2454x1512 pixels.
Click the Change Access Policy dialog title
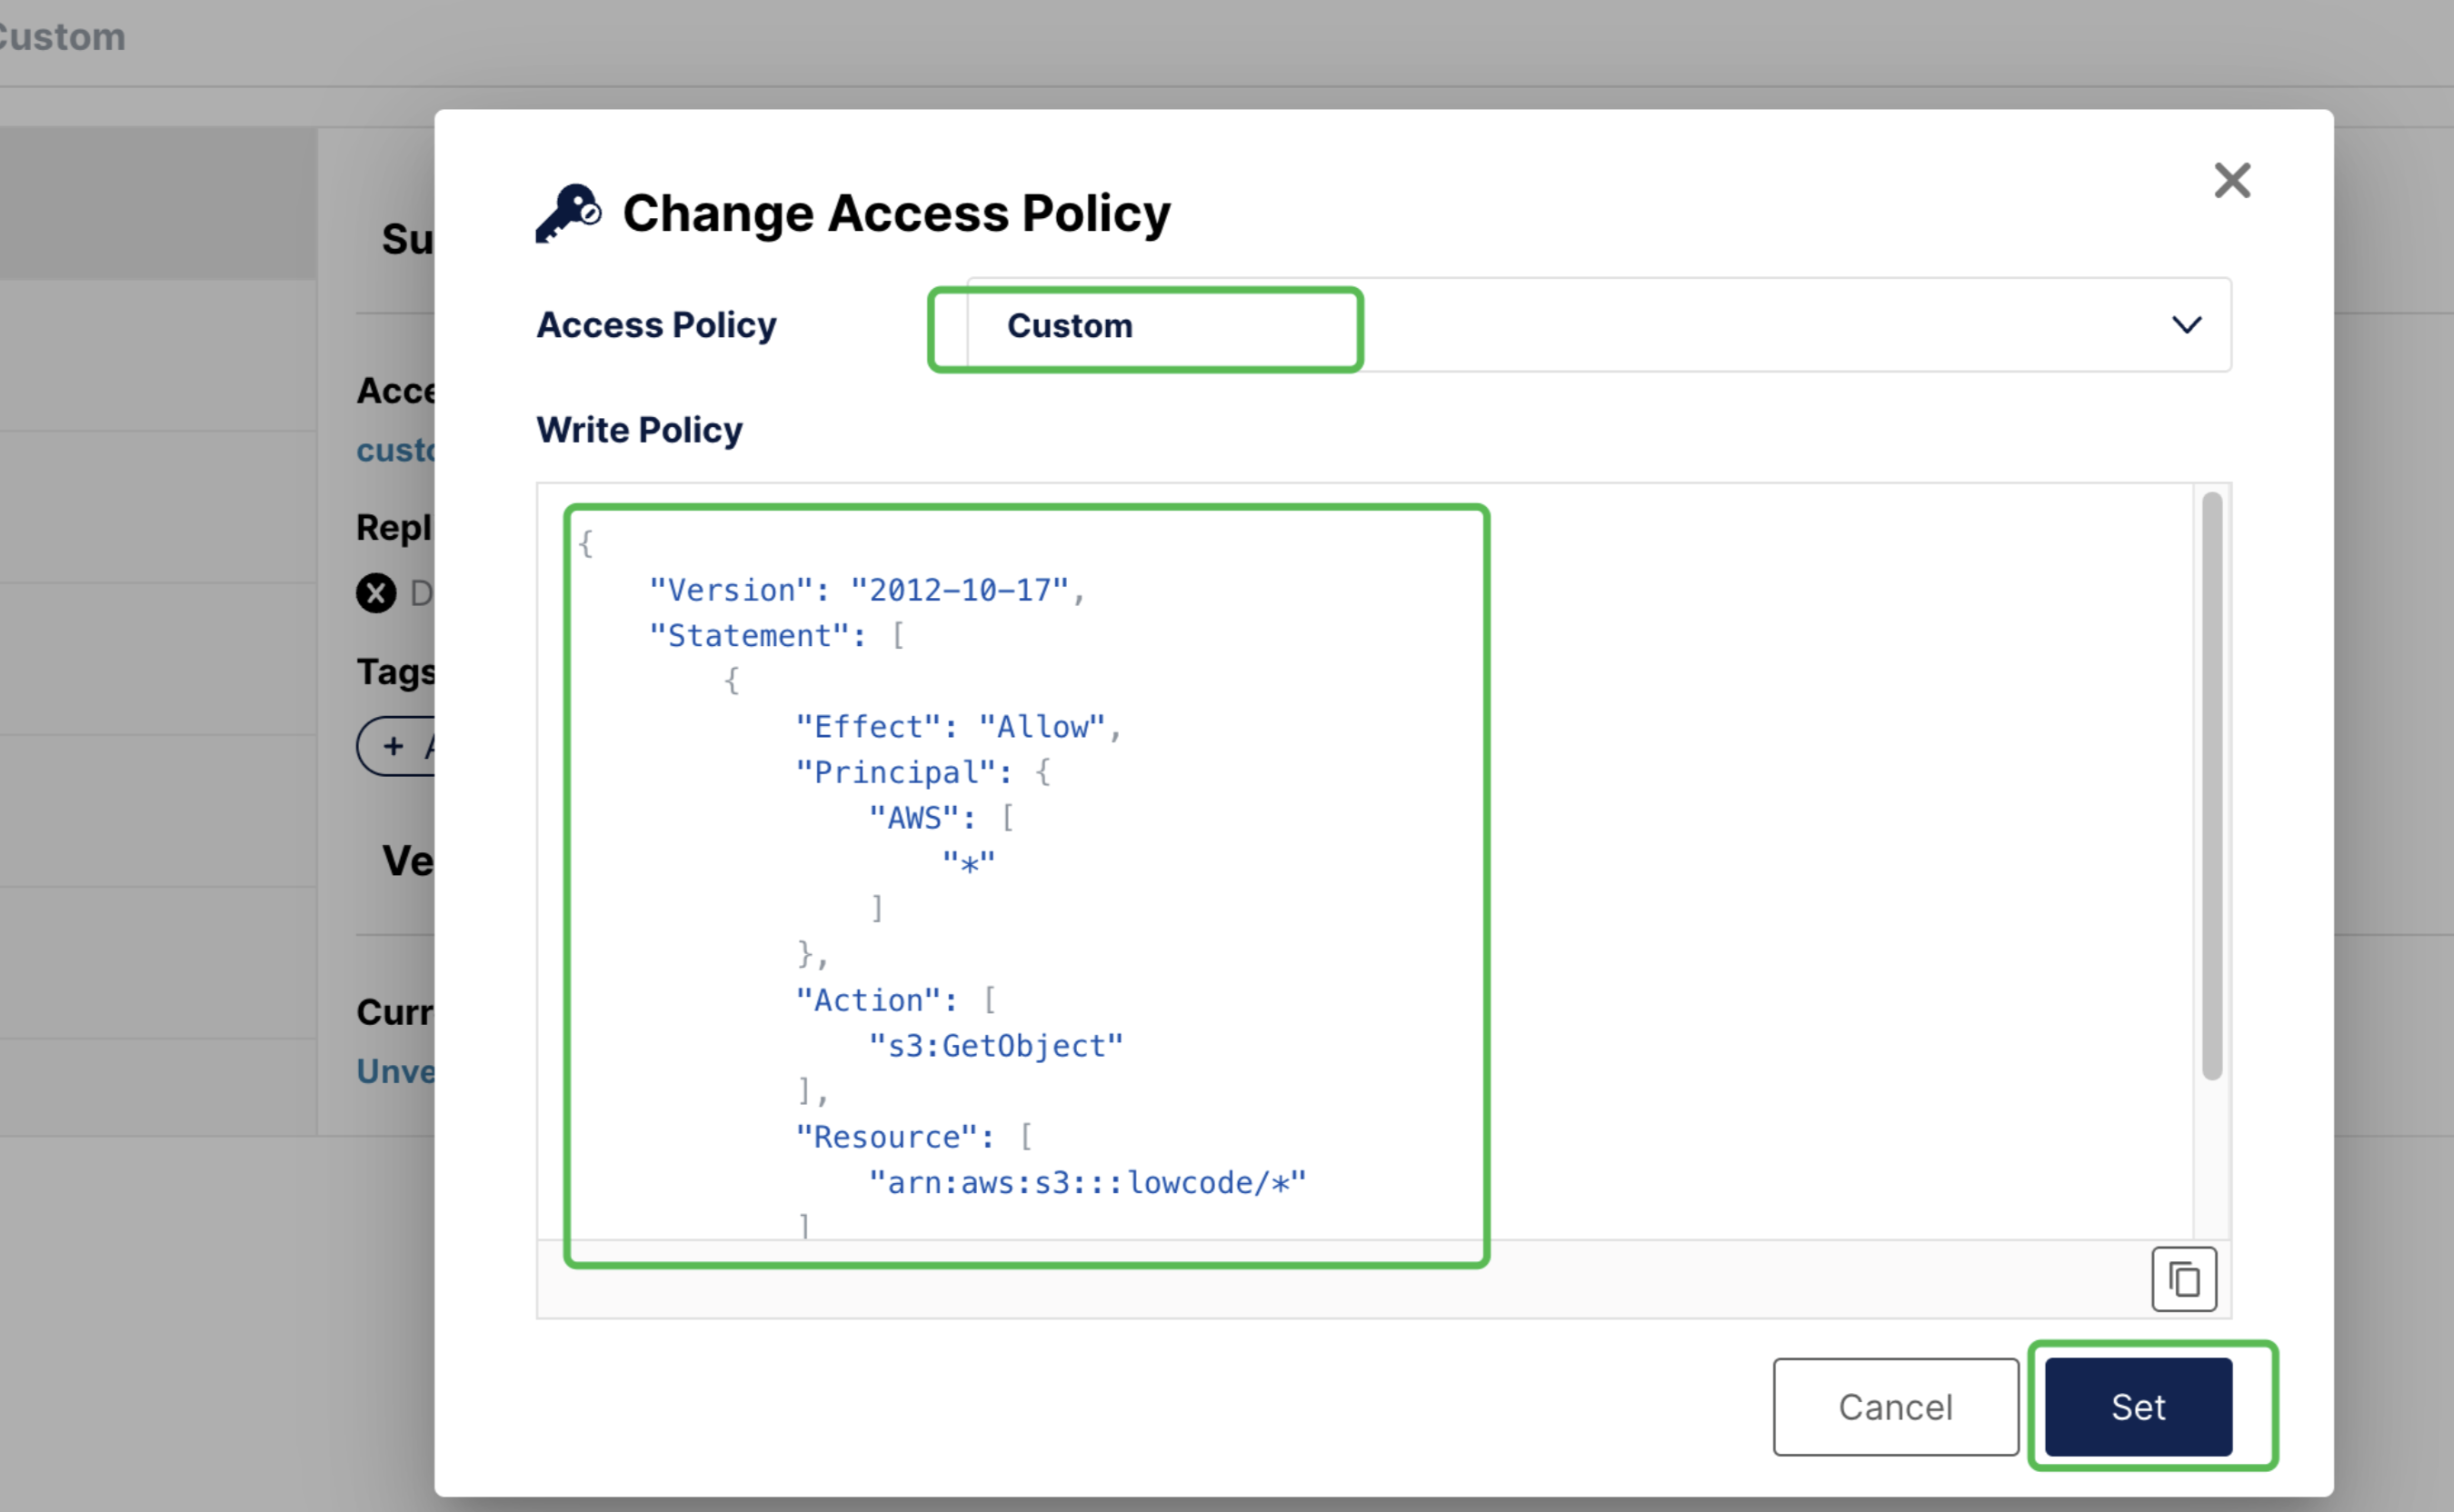point(896,212)
